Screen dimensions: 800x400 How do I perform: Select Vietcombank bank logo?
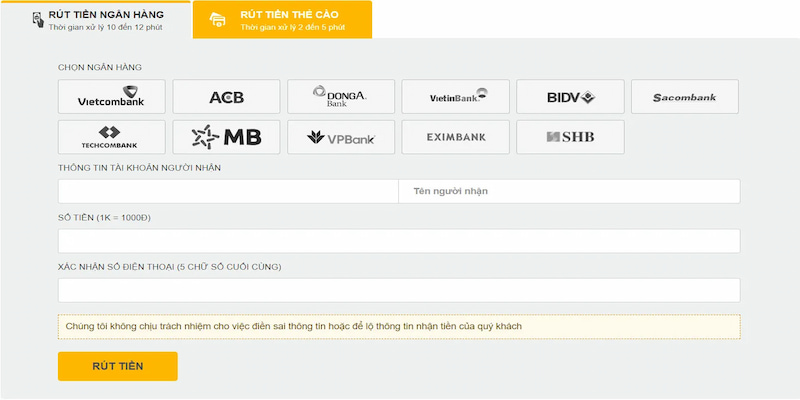click(111, 96)
